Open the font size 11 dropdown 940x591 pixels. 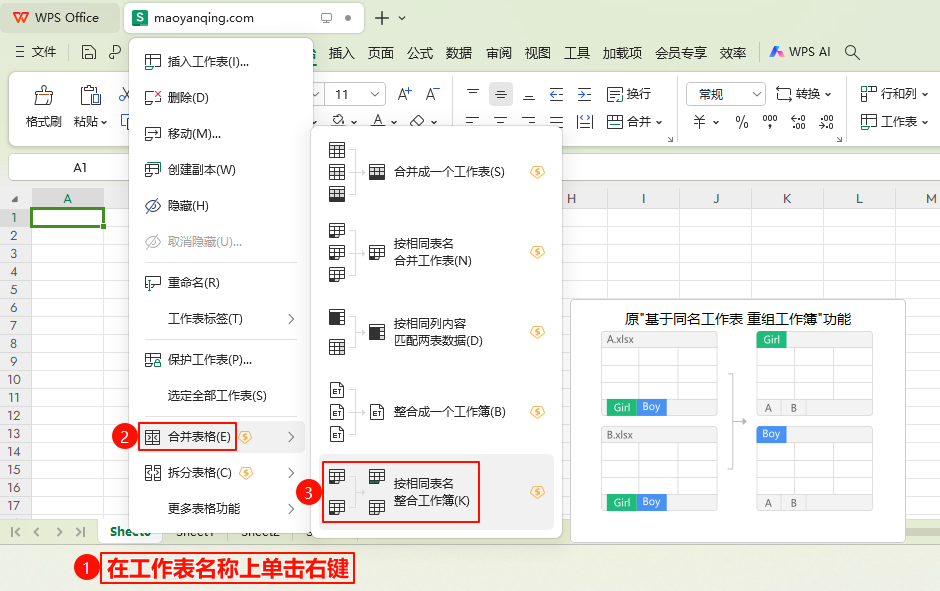357,94
